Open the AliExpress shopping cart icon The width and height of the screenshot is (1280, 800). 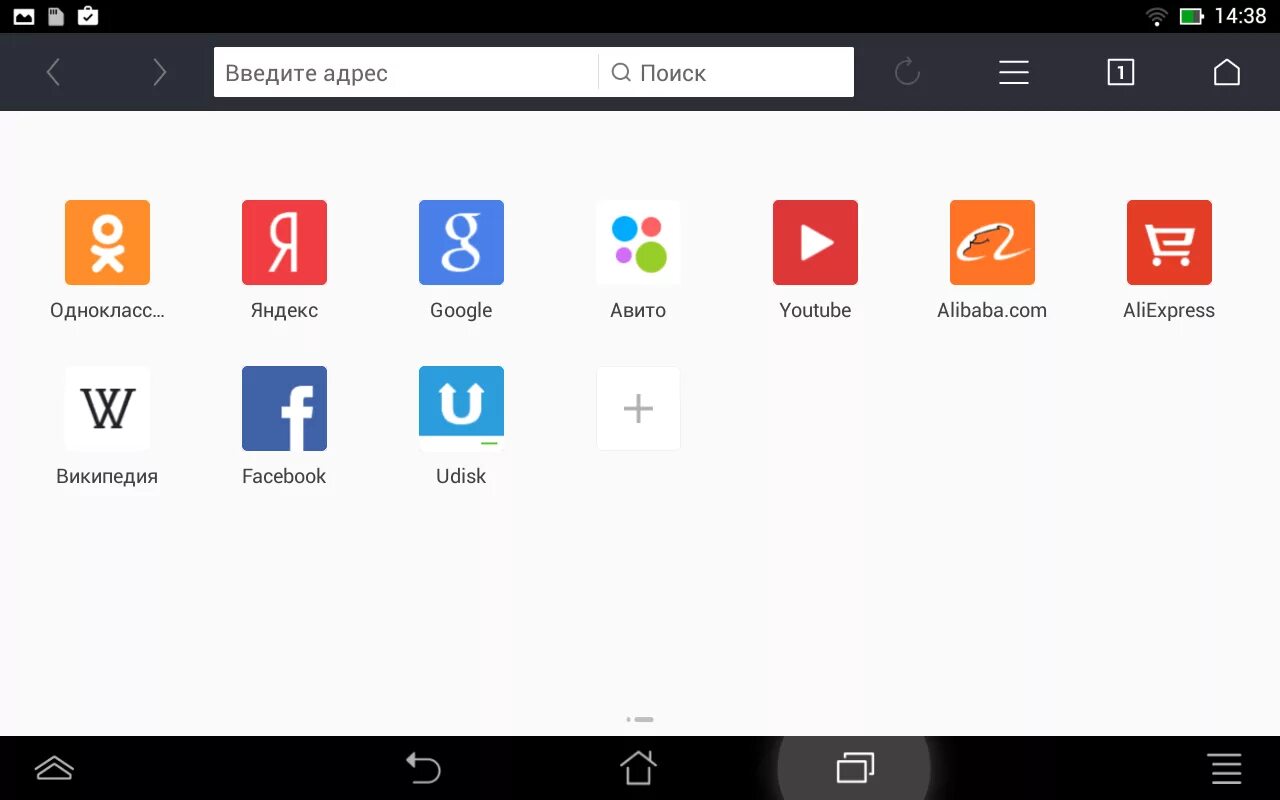coord(1169,242)
